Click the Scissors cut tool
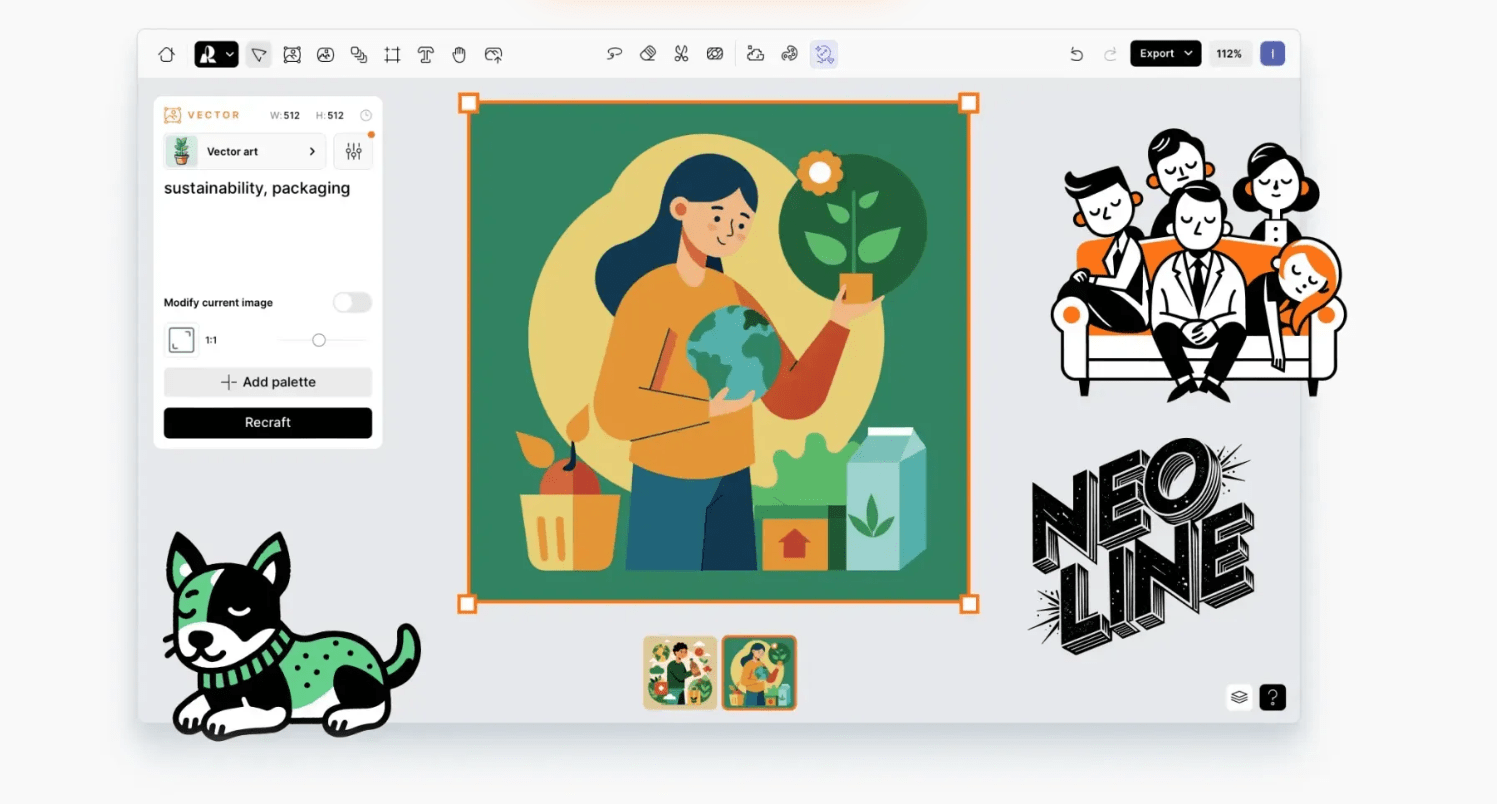The width and height of the screenshot is (1497, 804). click(682, 55)
